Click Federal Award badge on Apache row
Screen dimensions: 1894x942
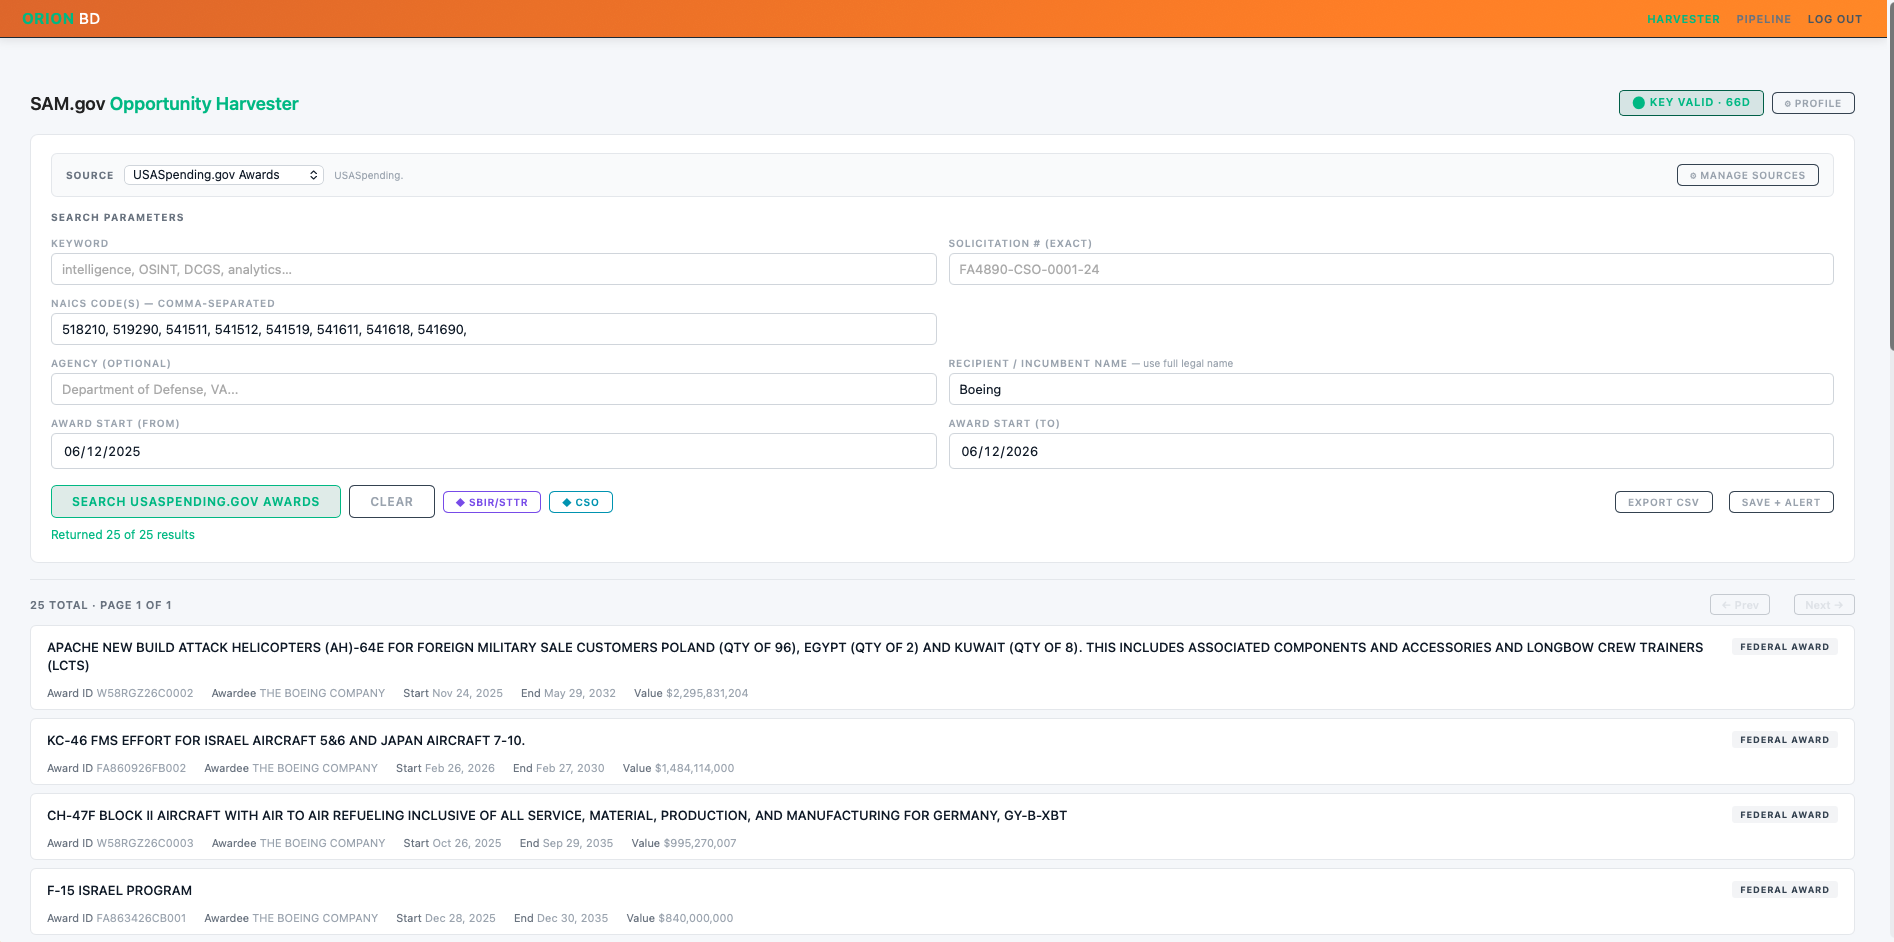[1784, 647]
